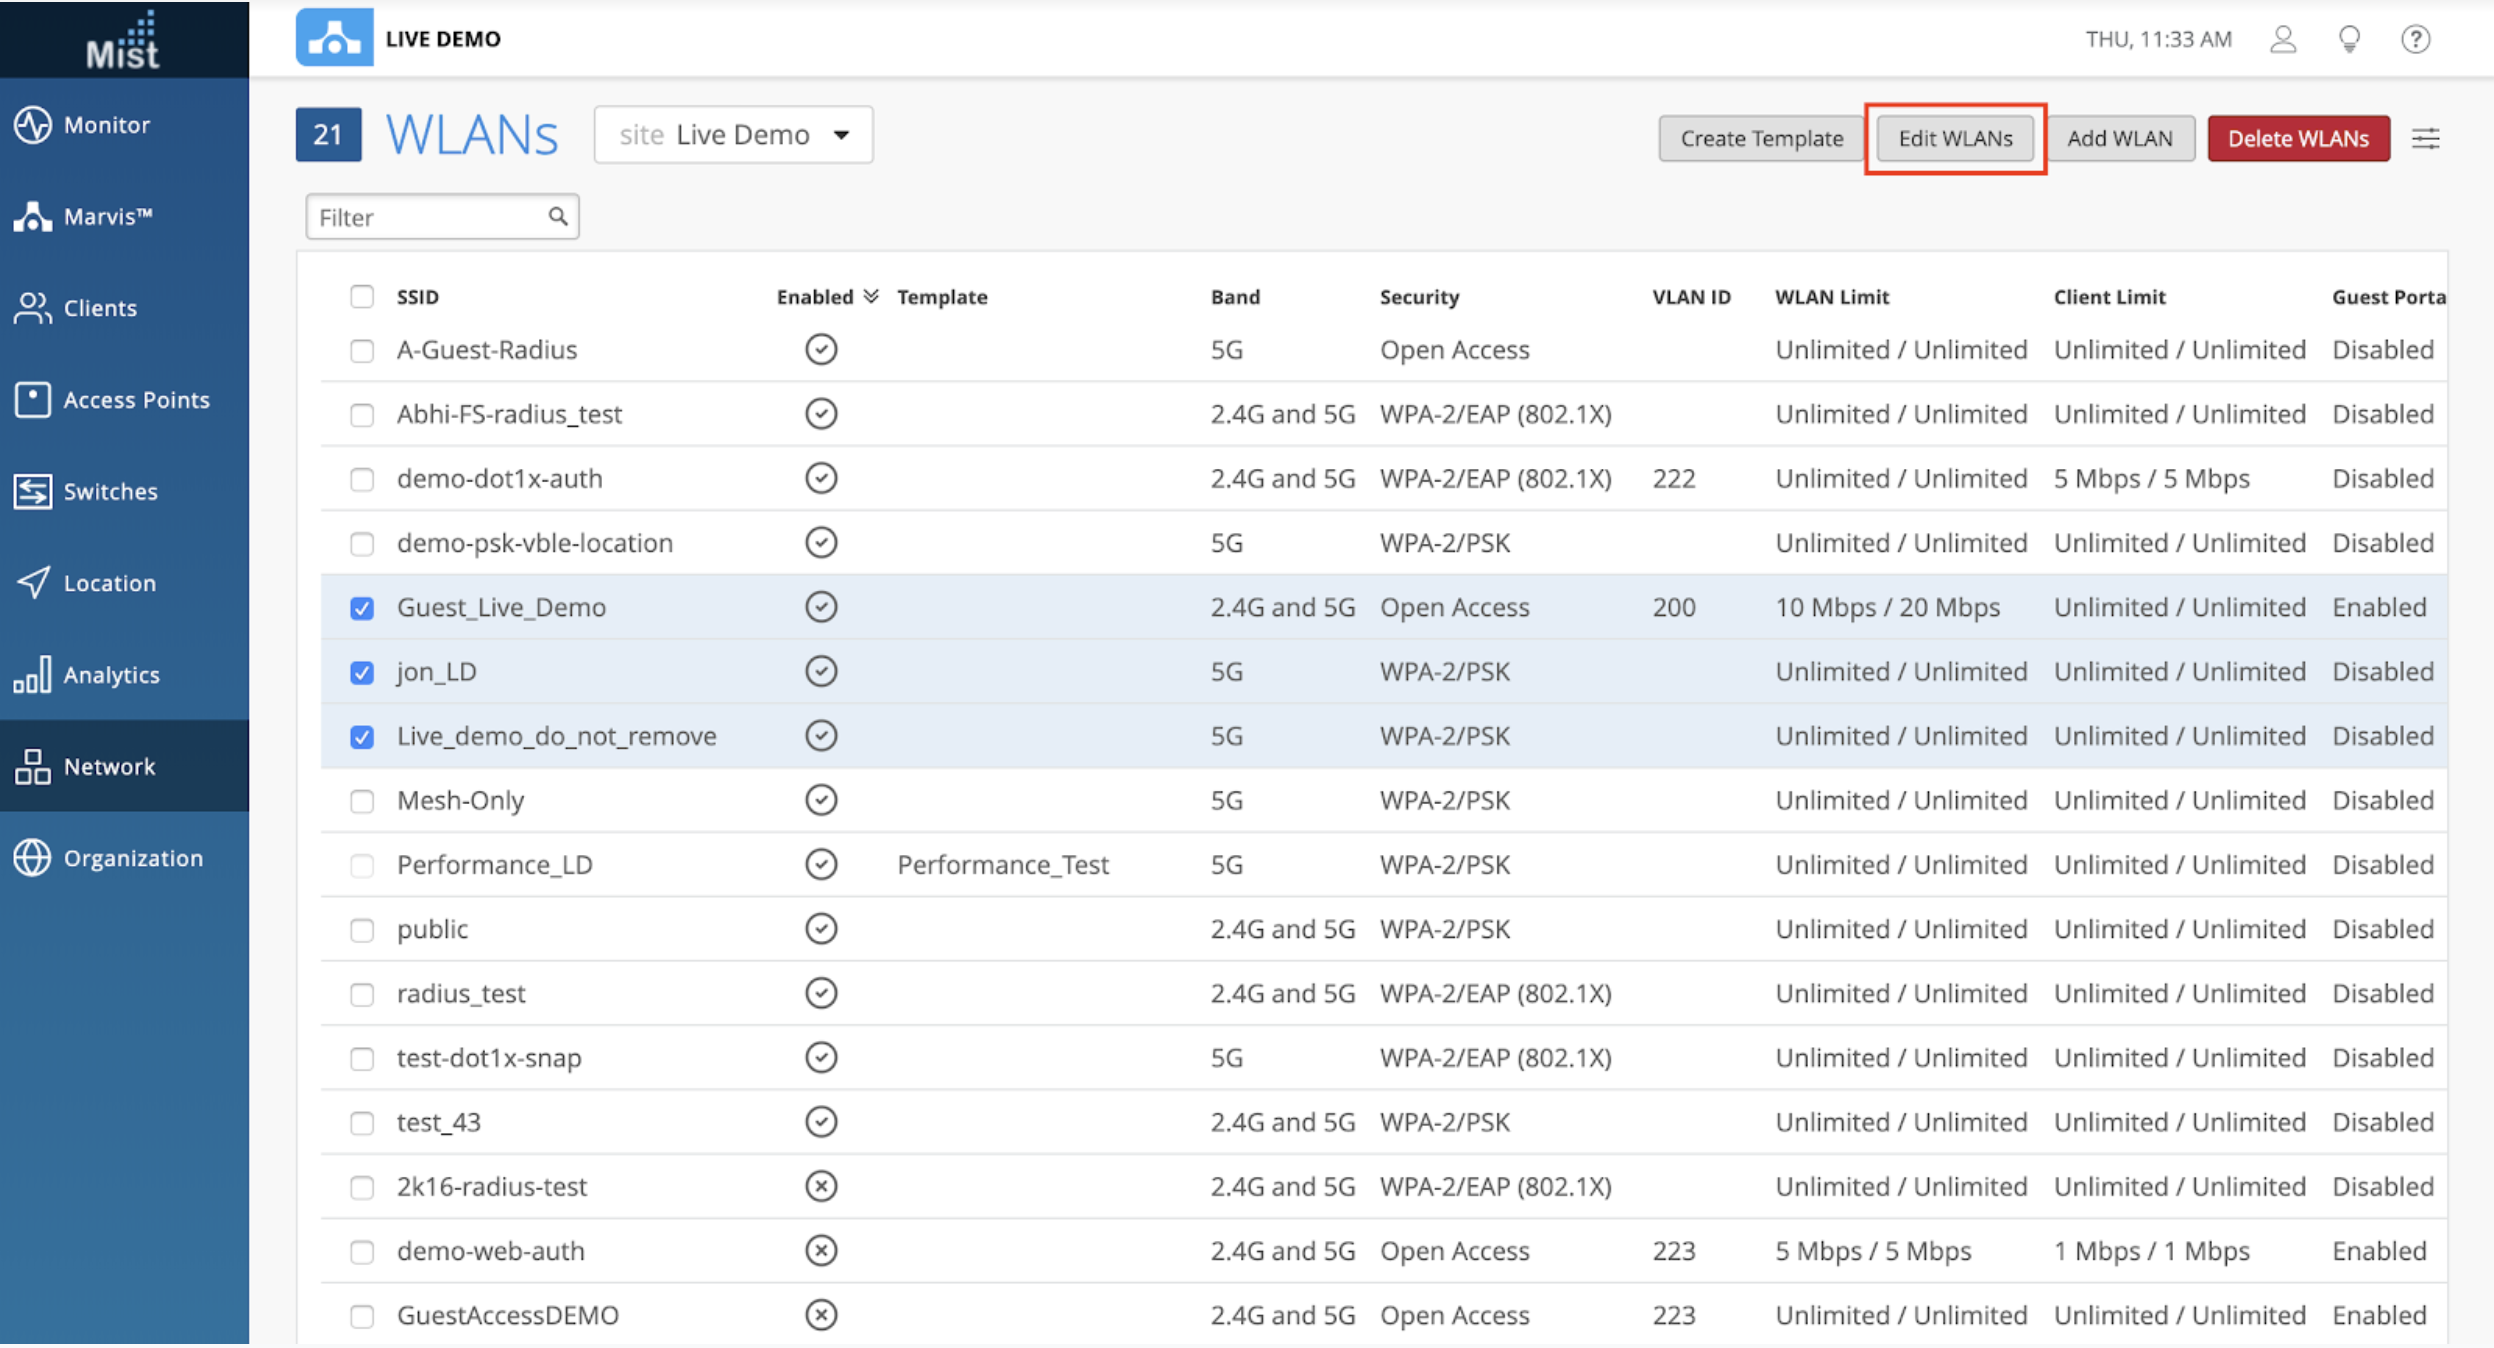Screen dimensions: 2494x1348
Task: Check the Mesh-Only WLAN checkbox
Action: (362, 801)
